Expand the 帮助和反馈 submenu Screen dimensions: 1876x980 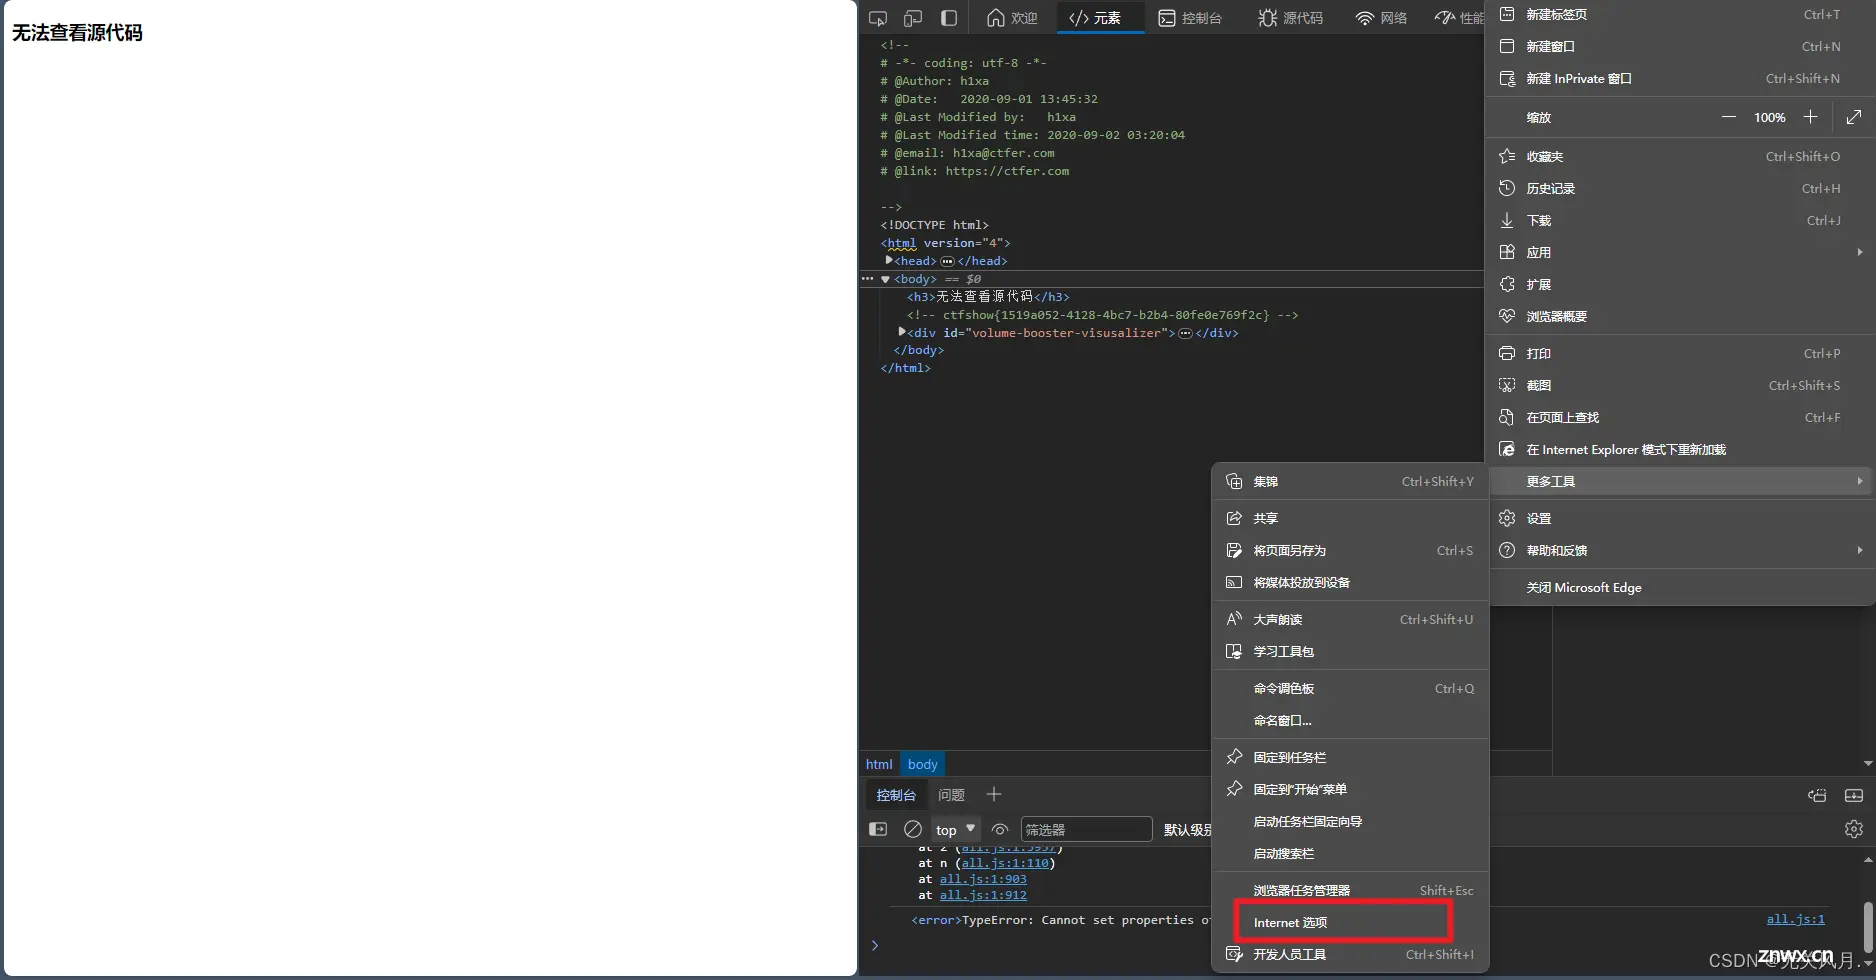[1680, 550]
